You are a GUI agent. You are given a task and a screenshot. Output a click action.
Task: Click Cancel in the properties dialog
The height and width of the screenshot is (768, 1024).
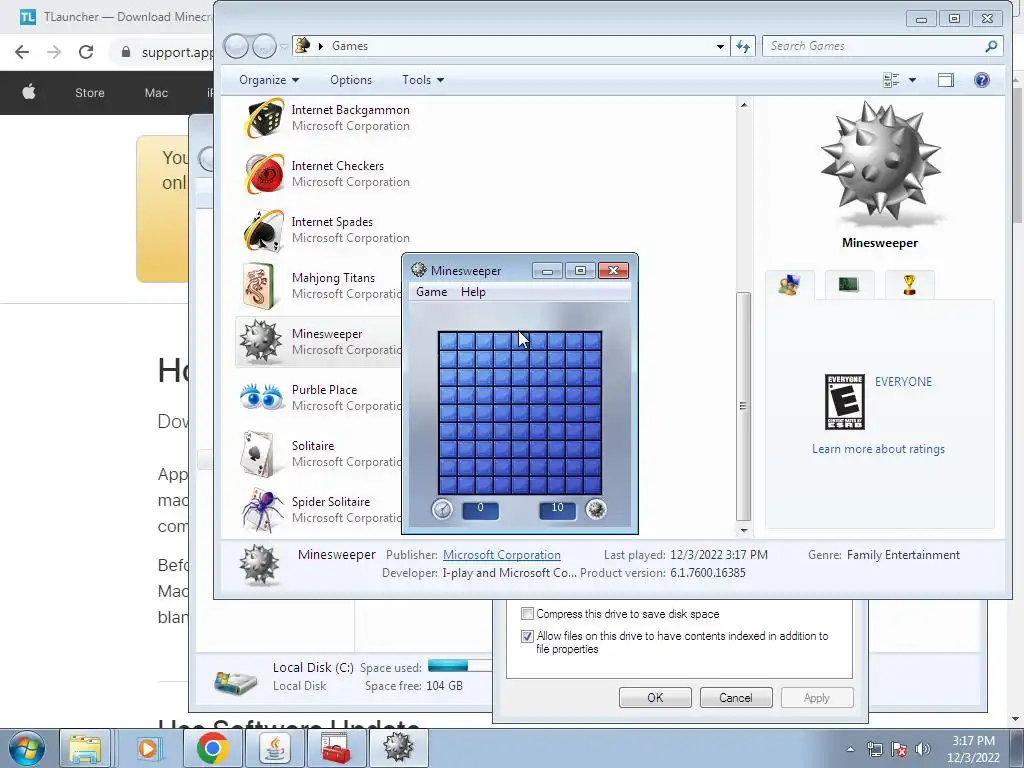point(736,697)
